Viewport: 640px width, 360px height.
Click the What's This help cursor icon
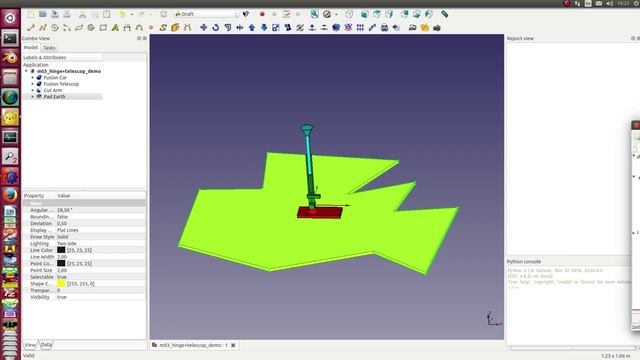pos(246,14)
